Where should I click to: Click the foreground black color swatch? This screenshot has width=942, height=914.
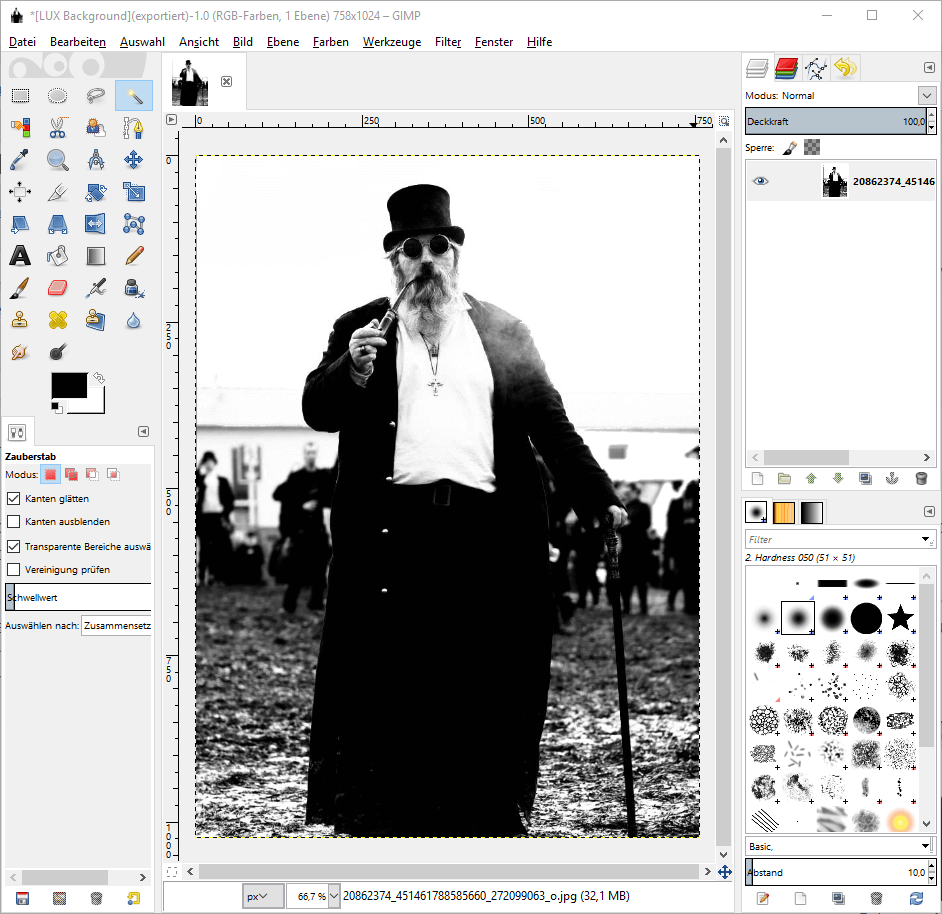(68, 386)
